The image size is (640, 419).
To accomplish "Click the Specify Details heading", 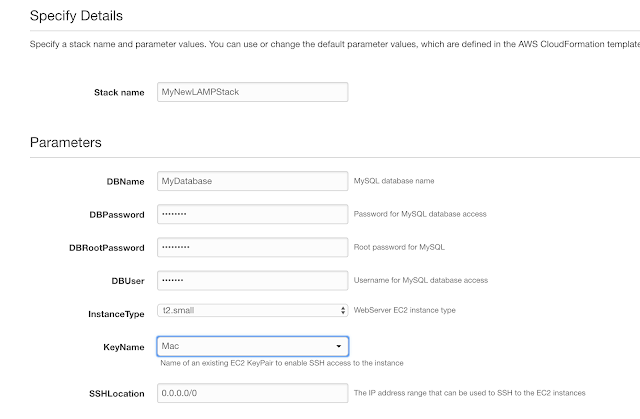I will (x=76, y=16).
